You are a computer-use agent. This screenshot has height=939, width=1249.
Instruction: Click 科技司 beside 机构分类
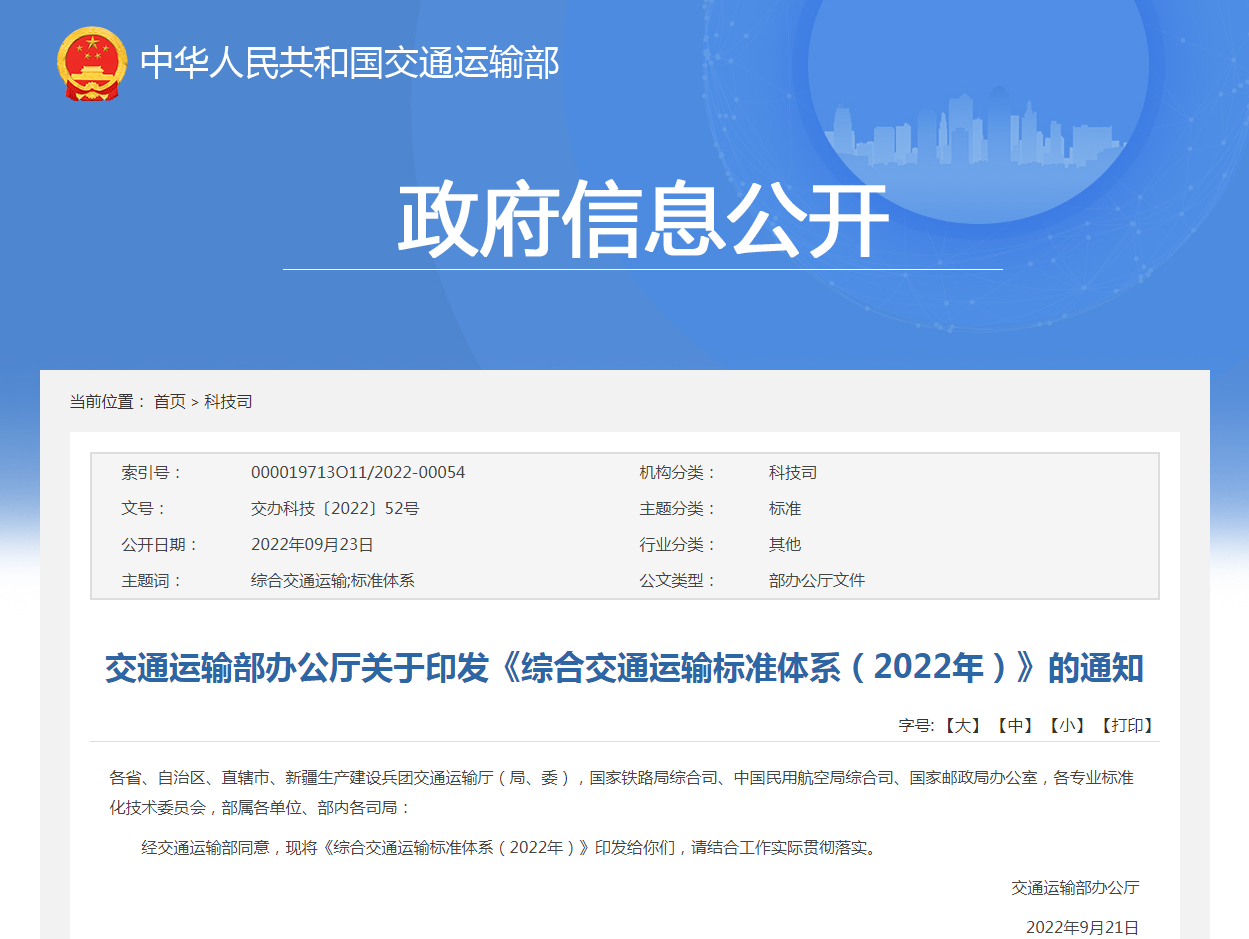[x=792, y=472]
